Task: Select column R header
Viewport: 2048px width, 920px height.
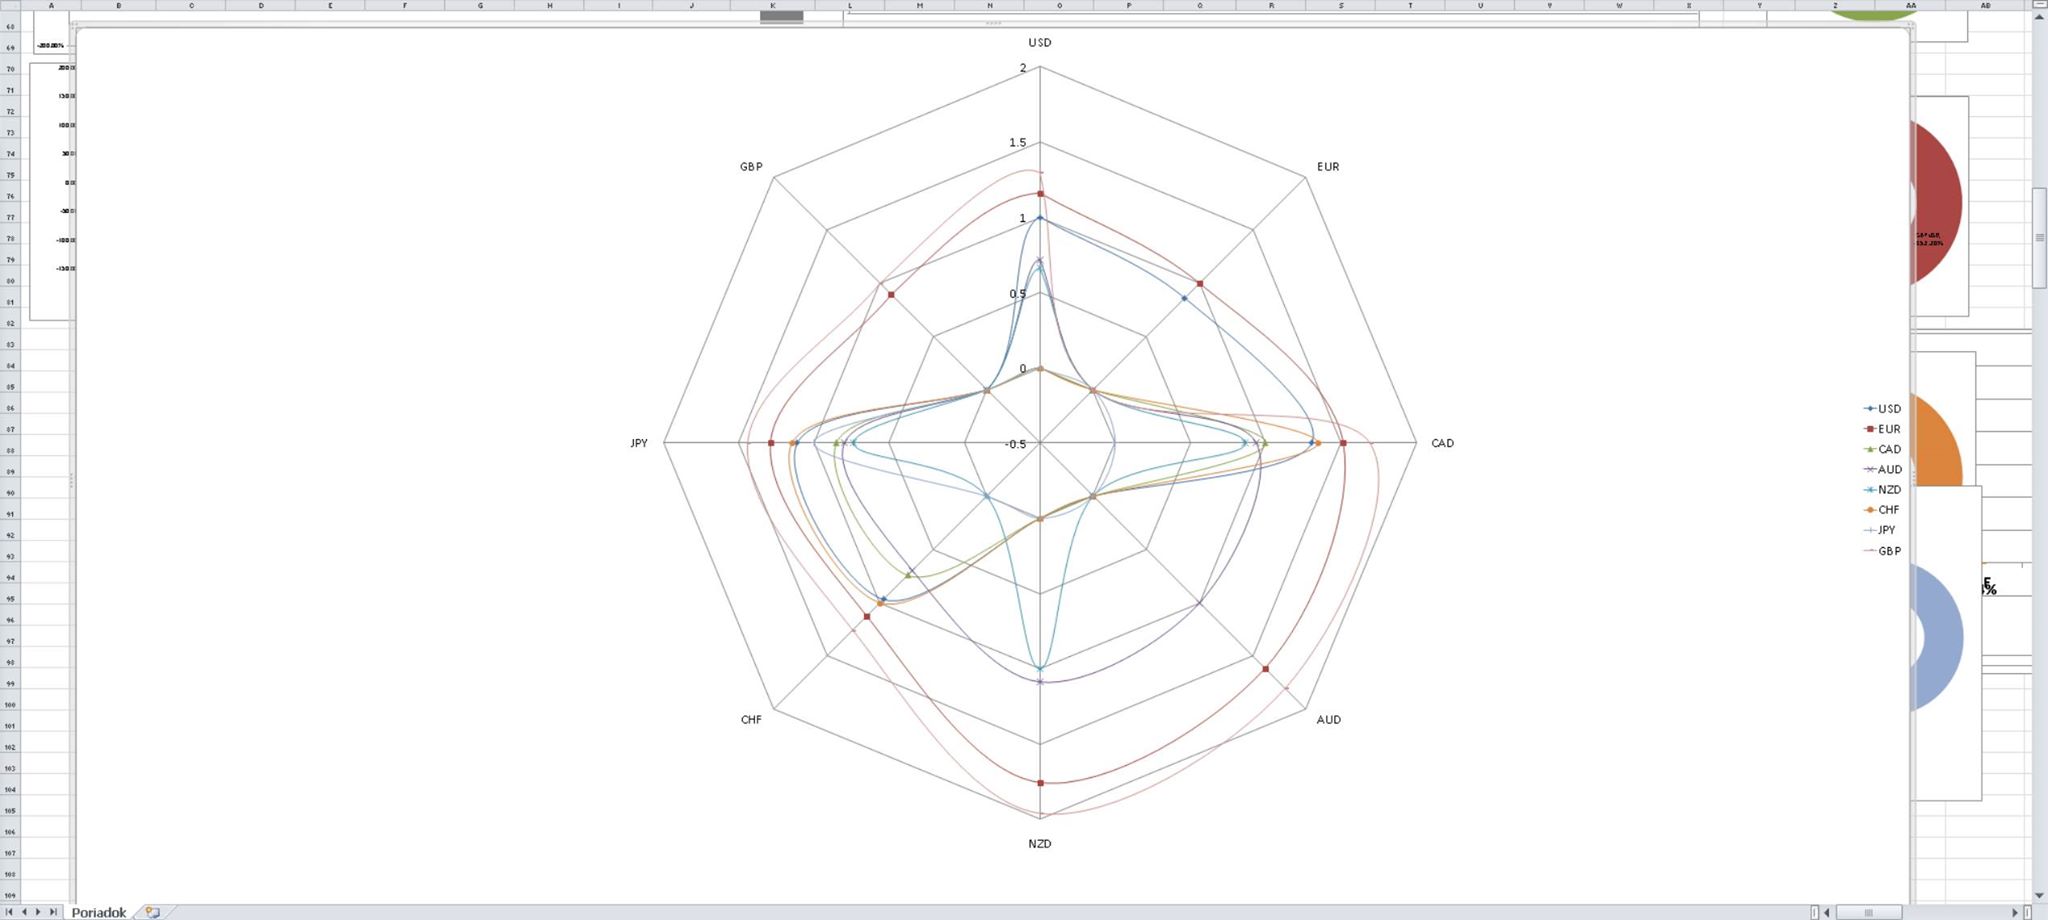Action: pos(1271,5)
